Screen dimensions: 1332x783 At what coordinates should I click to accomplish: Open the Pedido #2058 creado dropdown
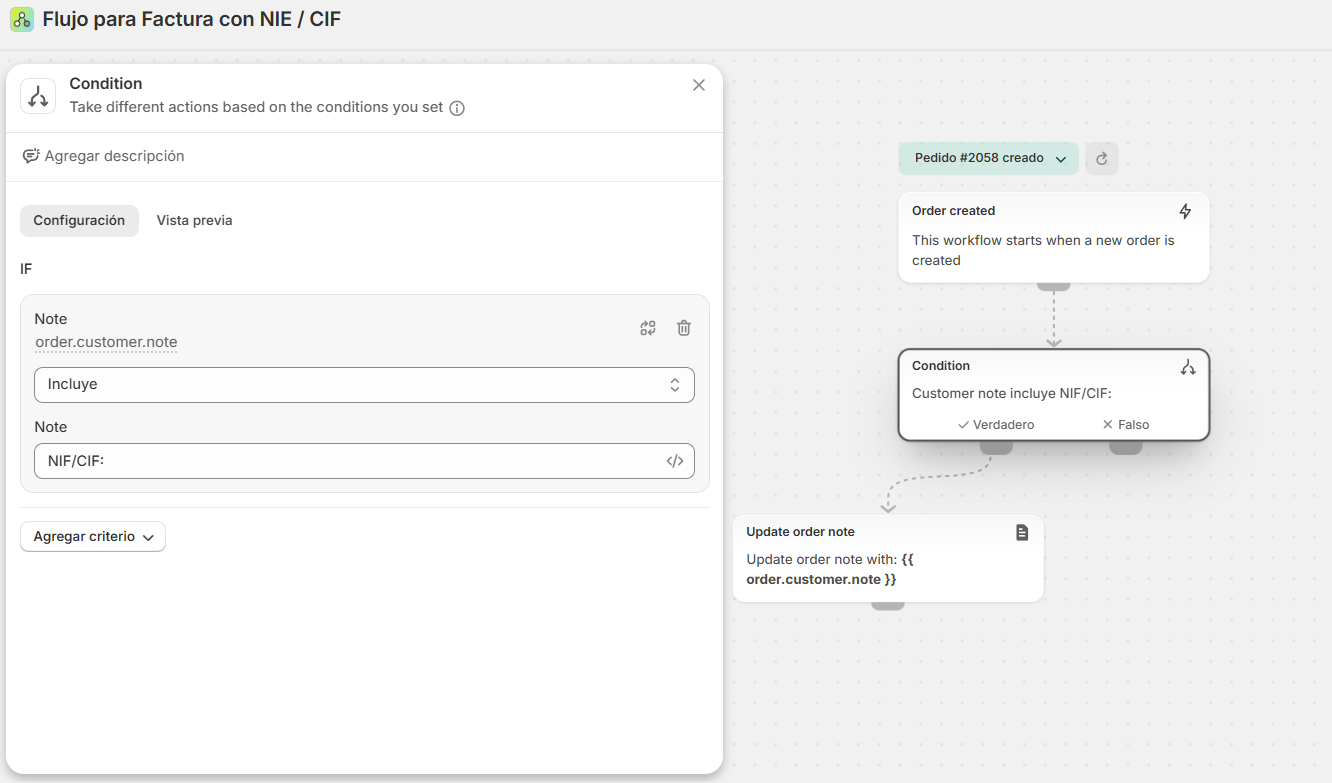pos(988,158)
